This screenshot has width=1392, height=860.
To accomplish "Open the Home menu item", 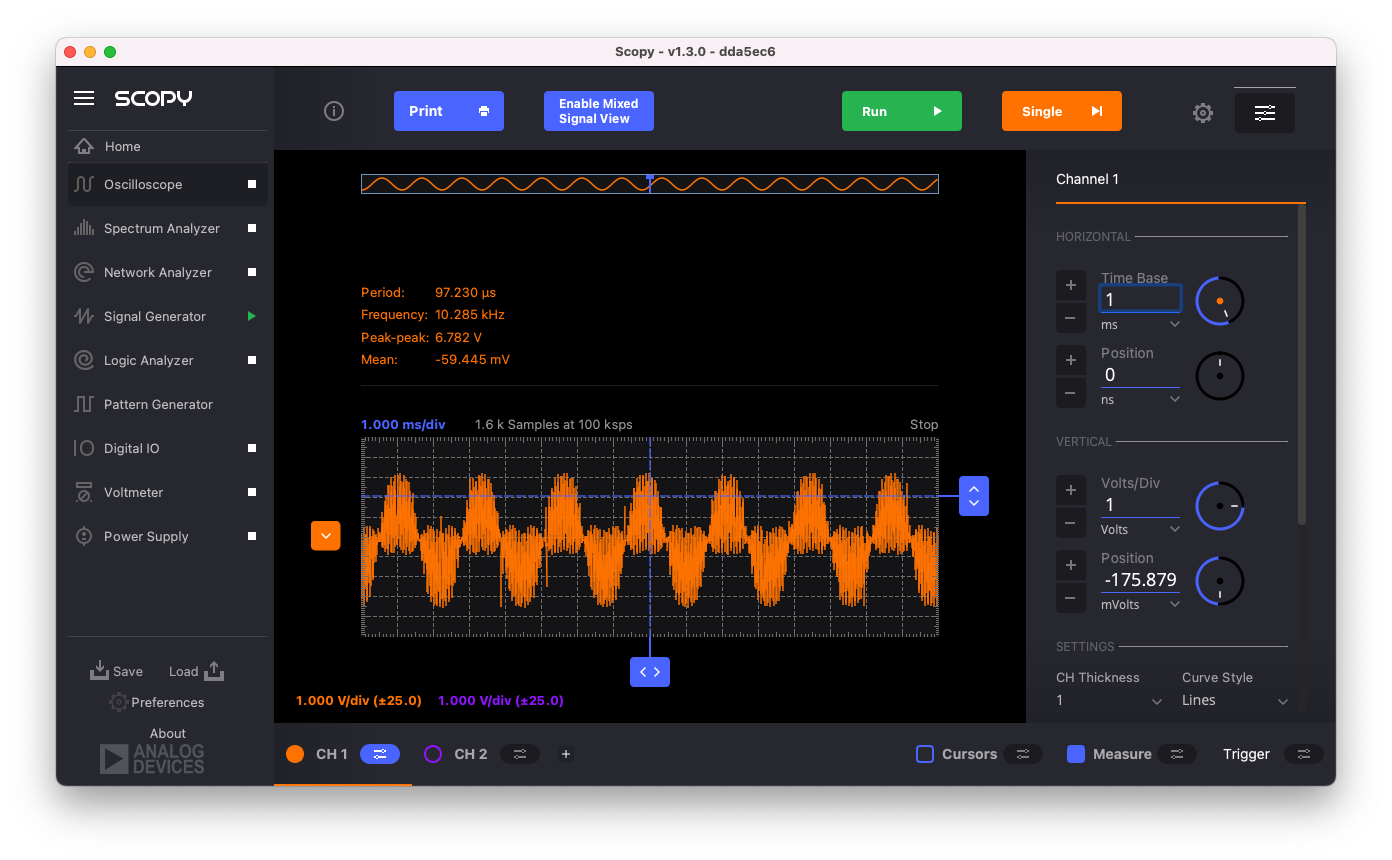I will point(168,146).
